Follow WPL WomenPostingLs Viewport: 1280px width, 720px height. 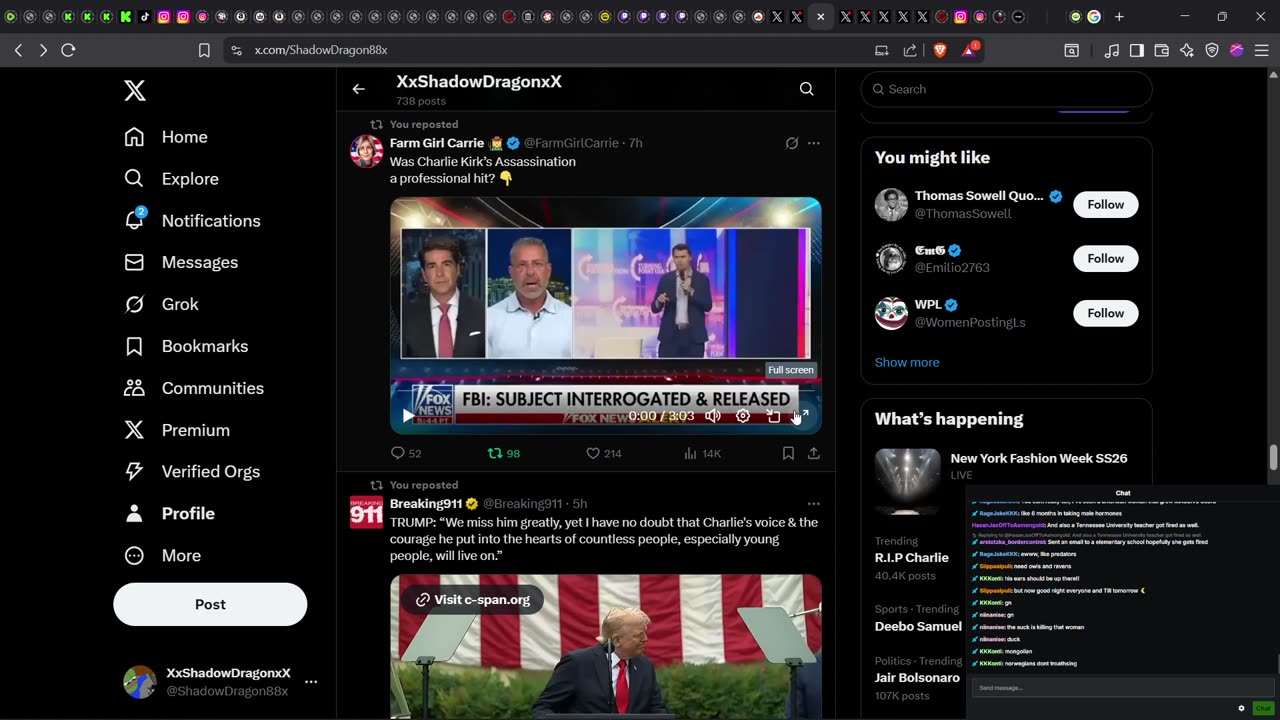(1106, 313)
